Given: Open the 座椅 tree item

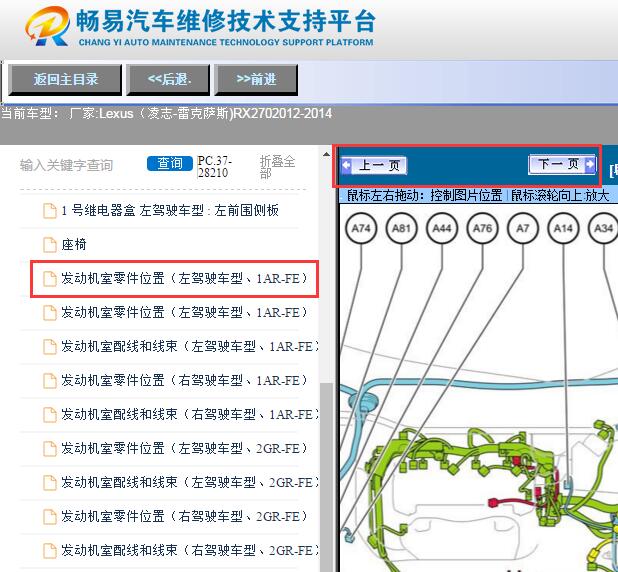Looking at the screenshot, I should (74, 244).
